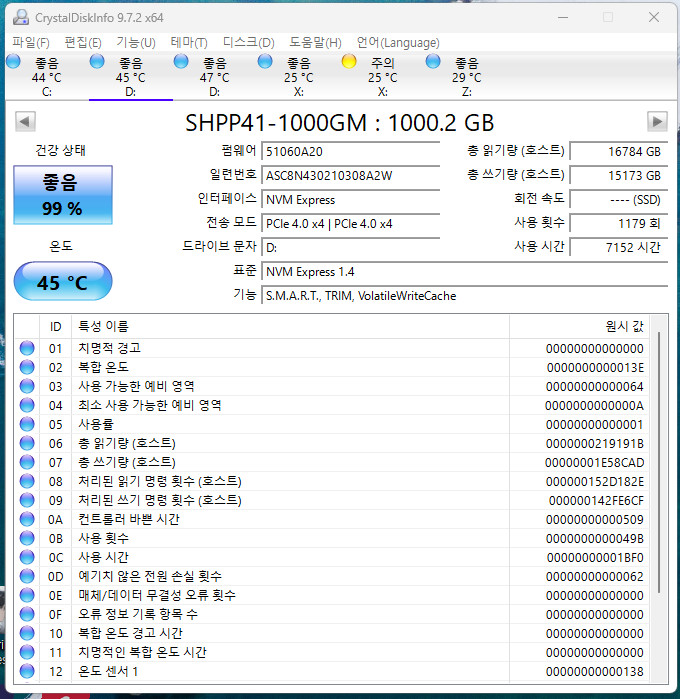Click status orb of row 0E 무결성 오류 횟수
This screenshot has width=680, height=699.
[27, 596]
